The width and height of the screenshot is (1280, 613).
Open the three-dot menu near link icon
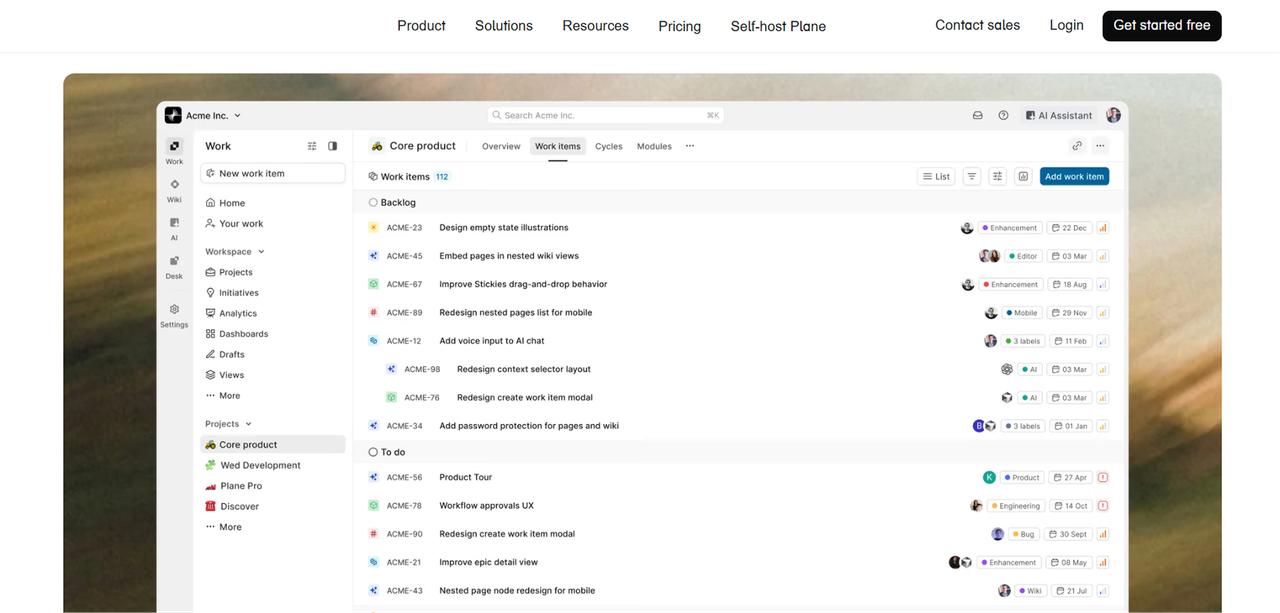[x=1100, y=146]
